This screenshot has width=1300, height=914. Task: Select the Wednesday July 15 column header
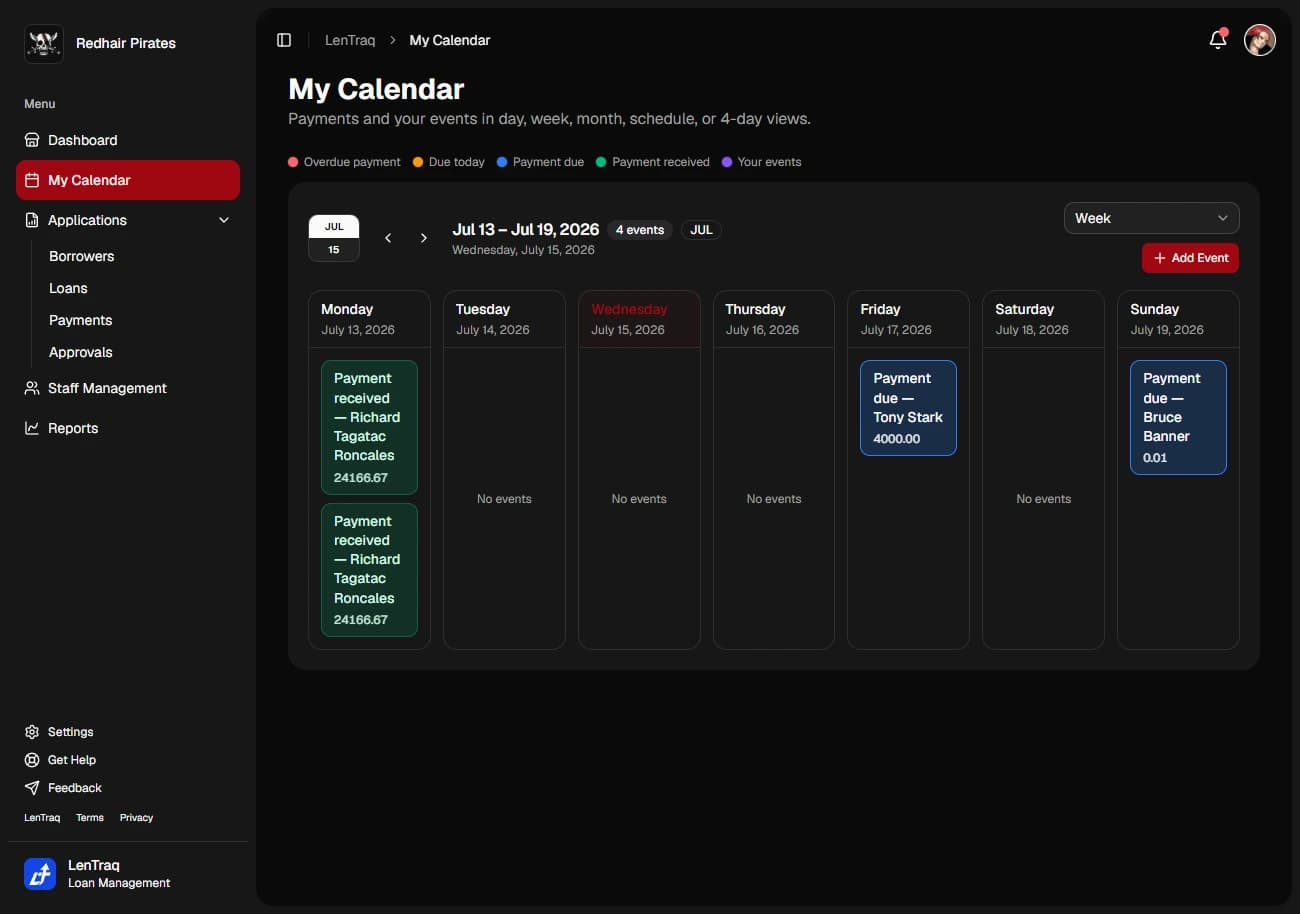(x=639, y=319)
